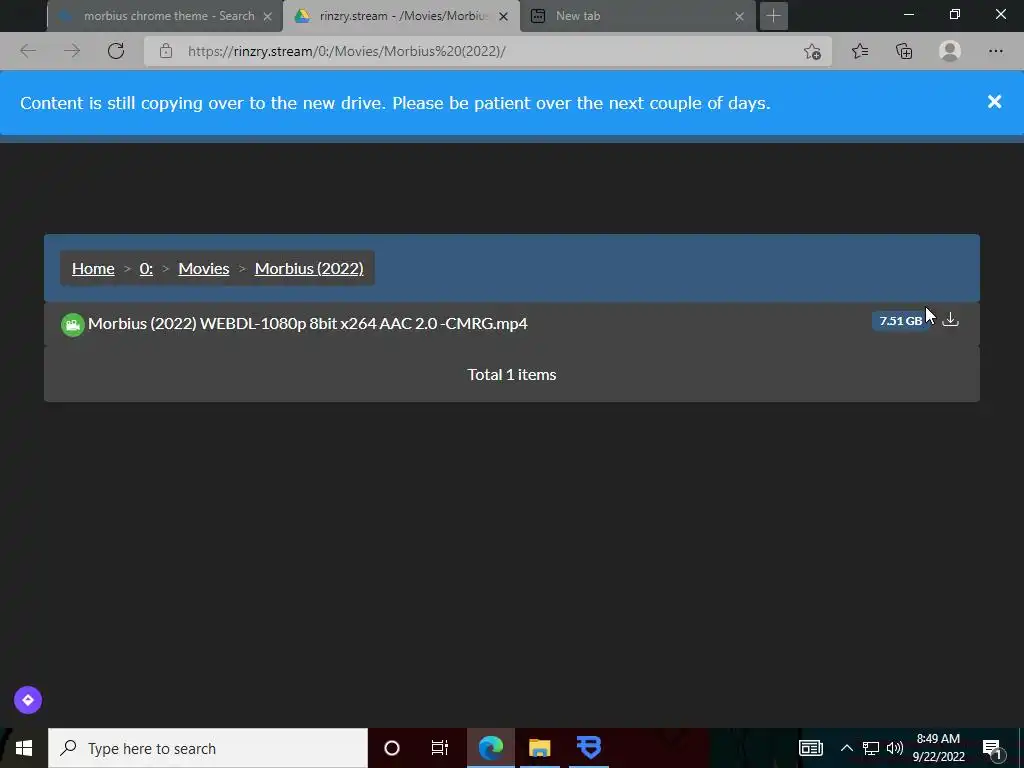
Task: Open the Windows Start menu
Action: click(24, 748)
